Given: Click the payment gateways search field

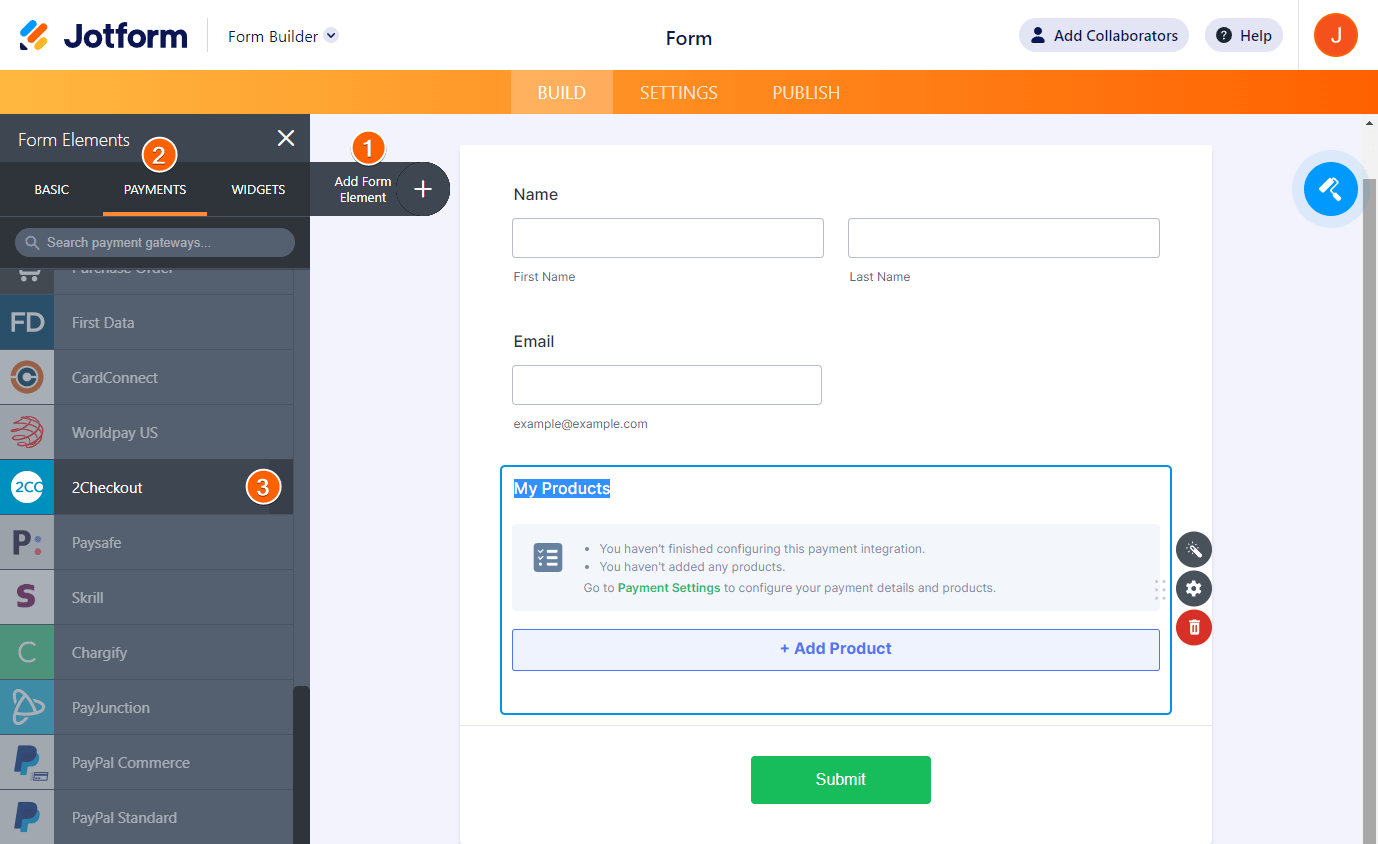Looking at the screenshot, I should [x=155, y=242].
